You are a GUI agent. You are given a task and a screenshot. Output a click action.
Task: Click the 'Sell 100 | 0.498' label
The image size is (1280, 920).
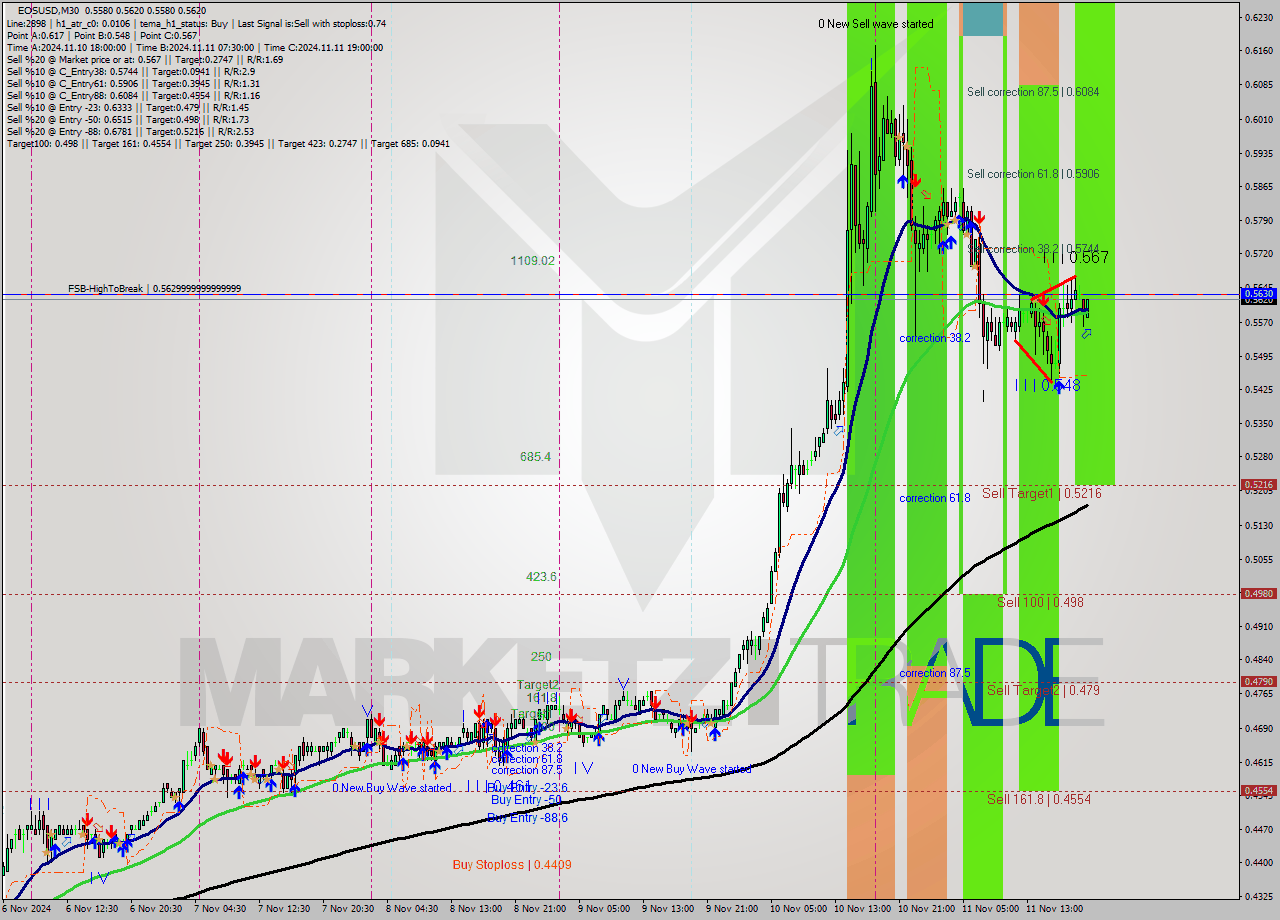pos(1040,602)
